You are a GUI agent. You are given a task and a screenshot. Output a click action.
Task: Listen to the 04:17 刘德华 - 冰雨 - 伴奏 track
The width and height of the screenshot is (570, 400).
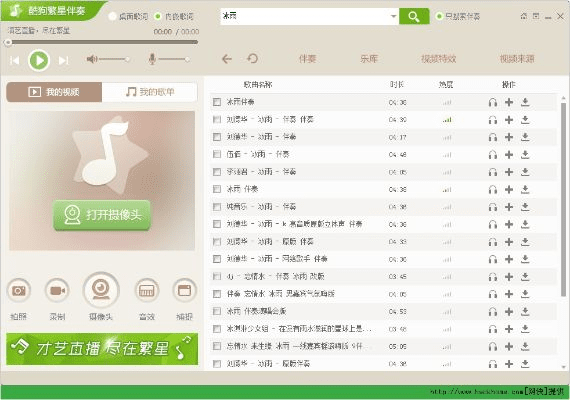[493, 137]
